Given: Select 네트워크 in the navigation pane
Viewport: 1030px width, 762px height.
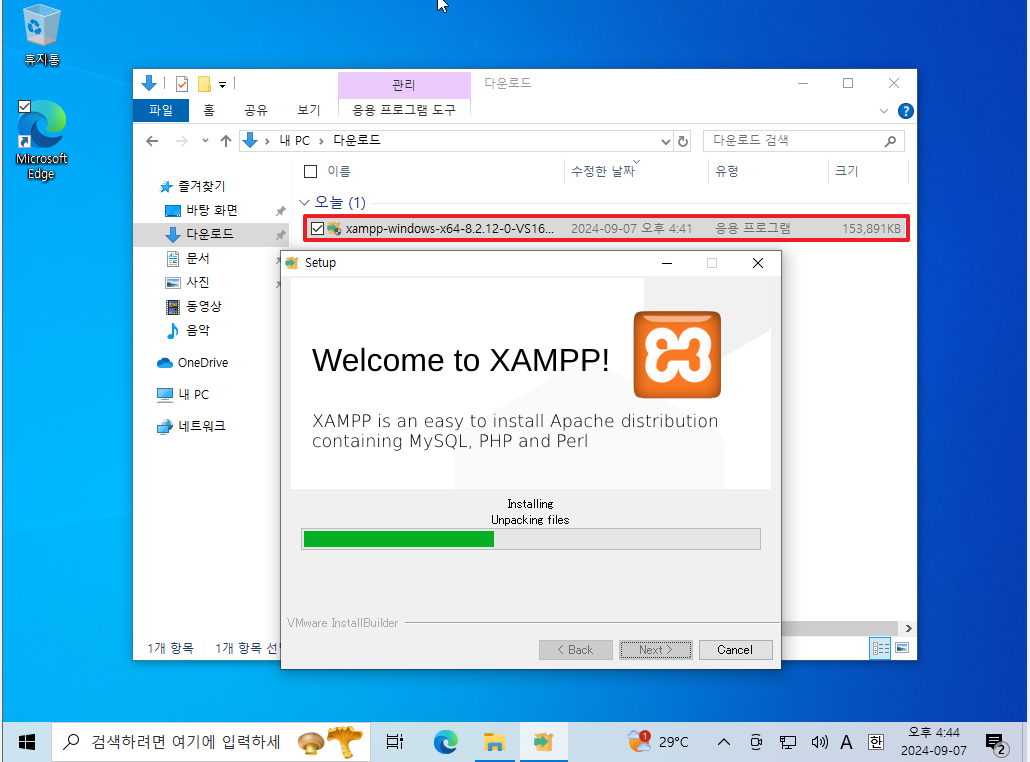Looking at the screenshot, I should click(x=191, y=426).
